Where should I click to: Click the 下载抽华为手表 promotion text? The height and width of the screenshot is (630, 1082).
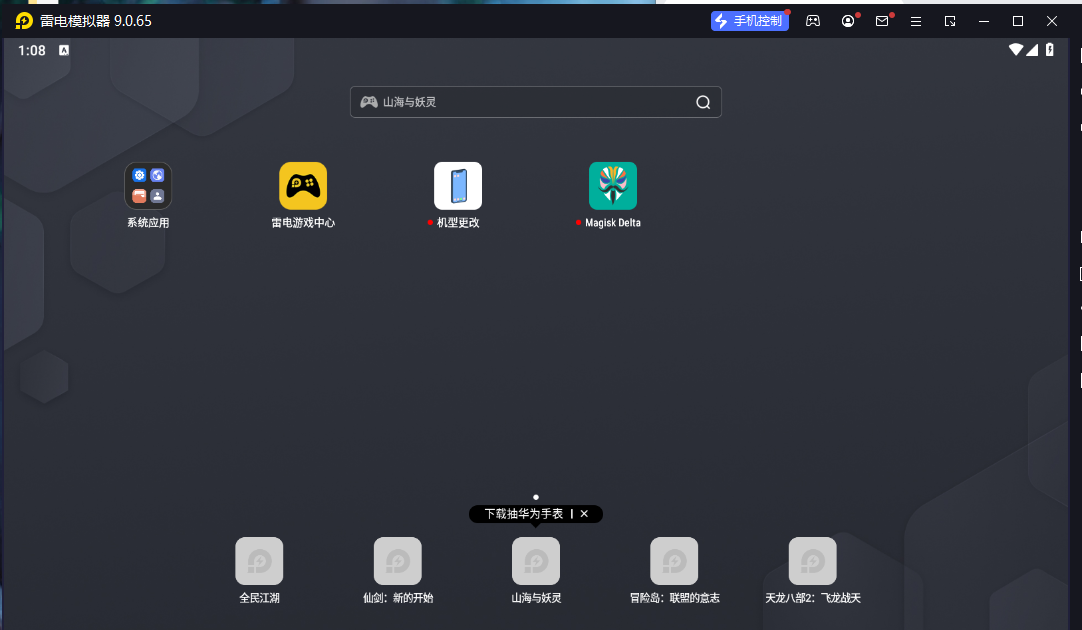coord(523,514)
